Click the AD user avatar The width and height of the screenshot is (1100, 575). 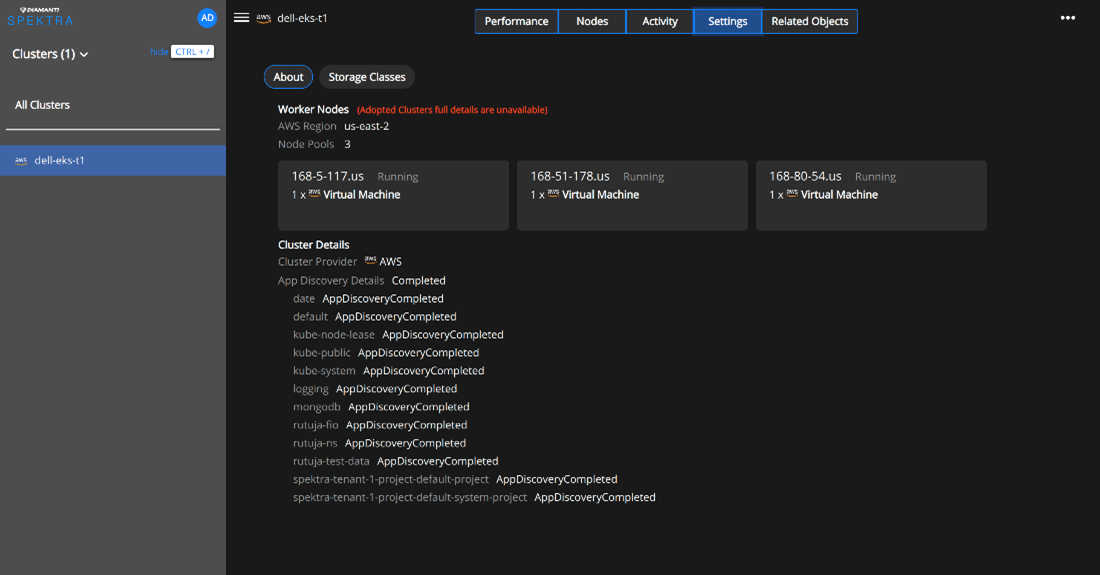(x=207, y=18)
